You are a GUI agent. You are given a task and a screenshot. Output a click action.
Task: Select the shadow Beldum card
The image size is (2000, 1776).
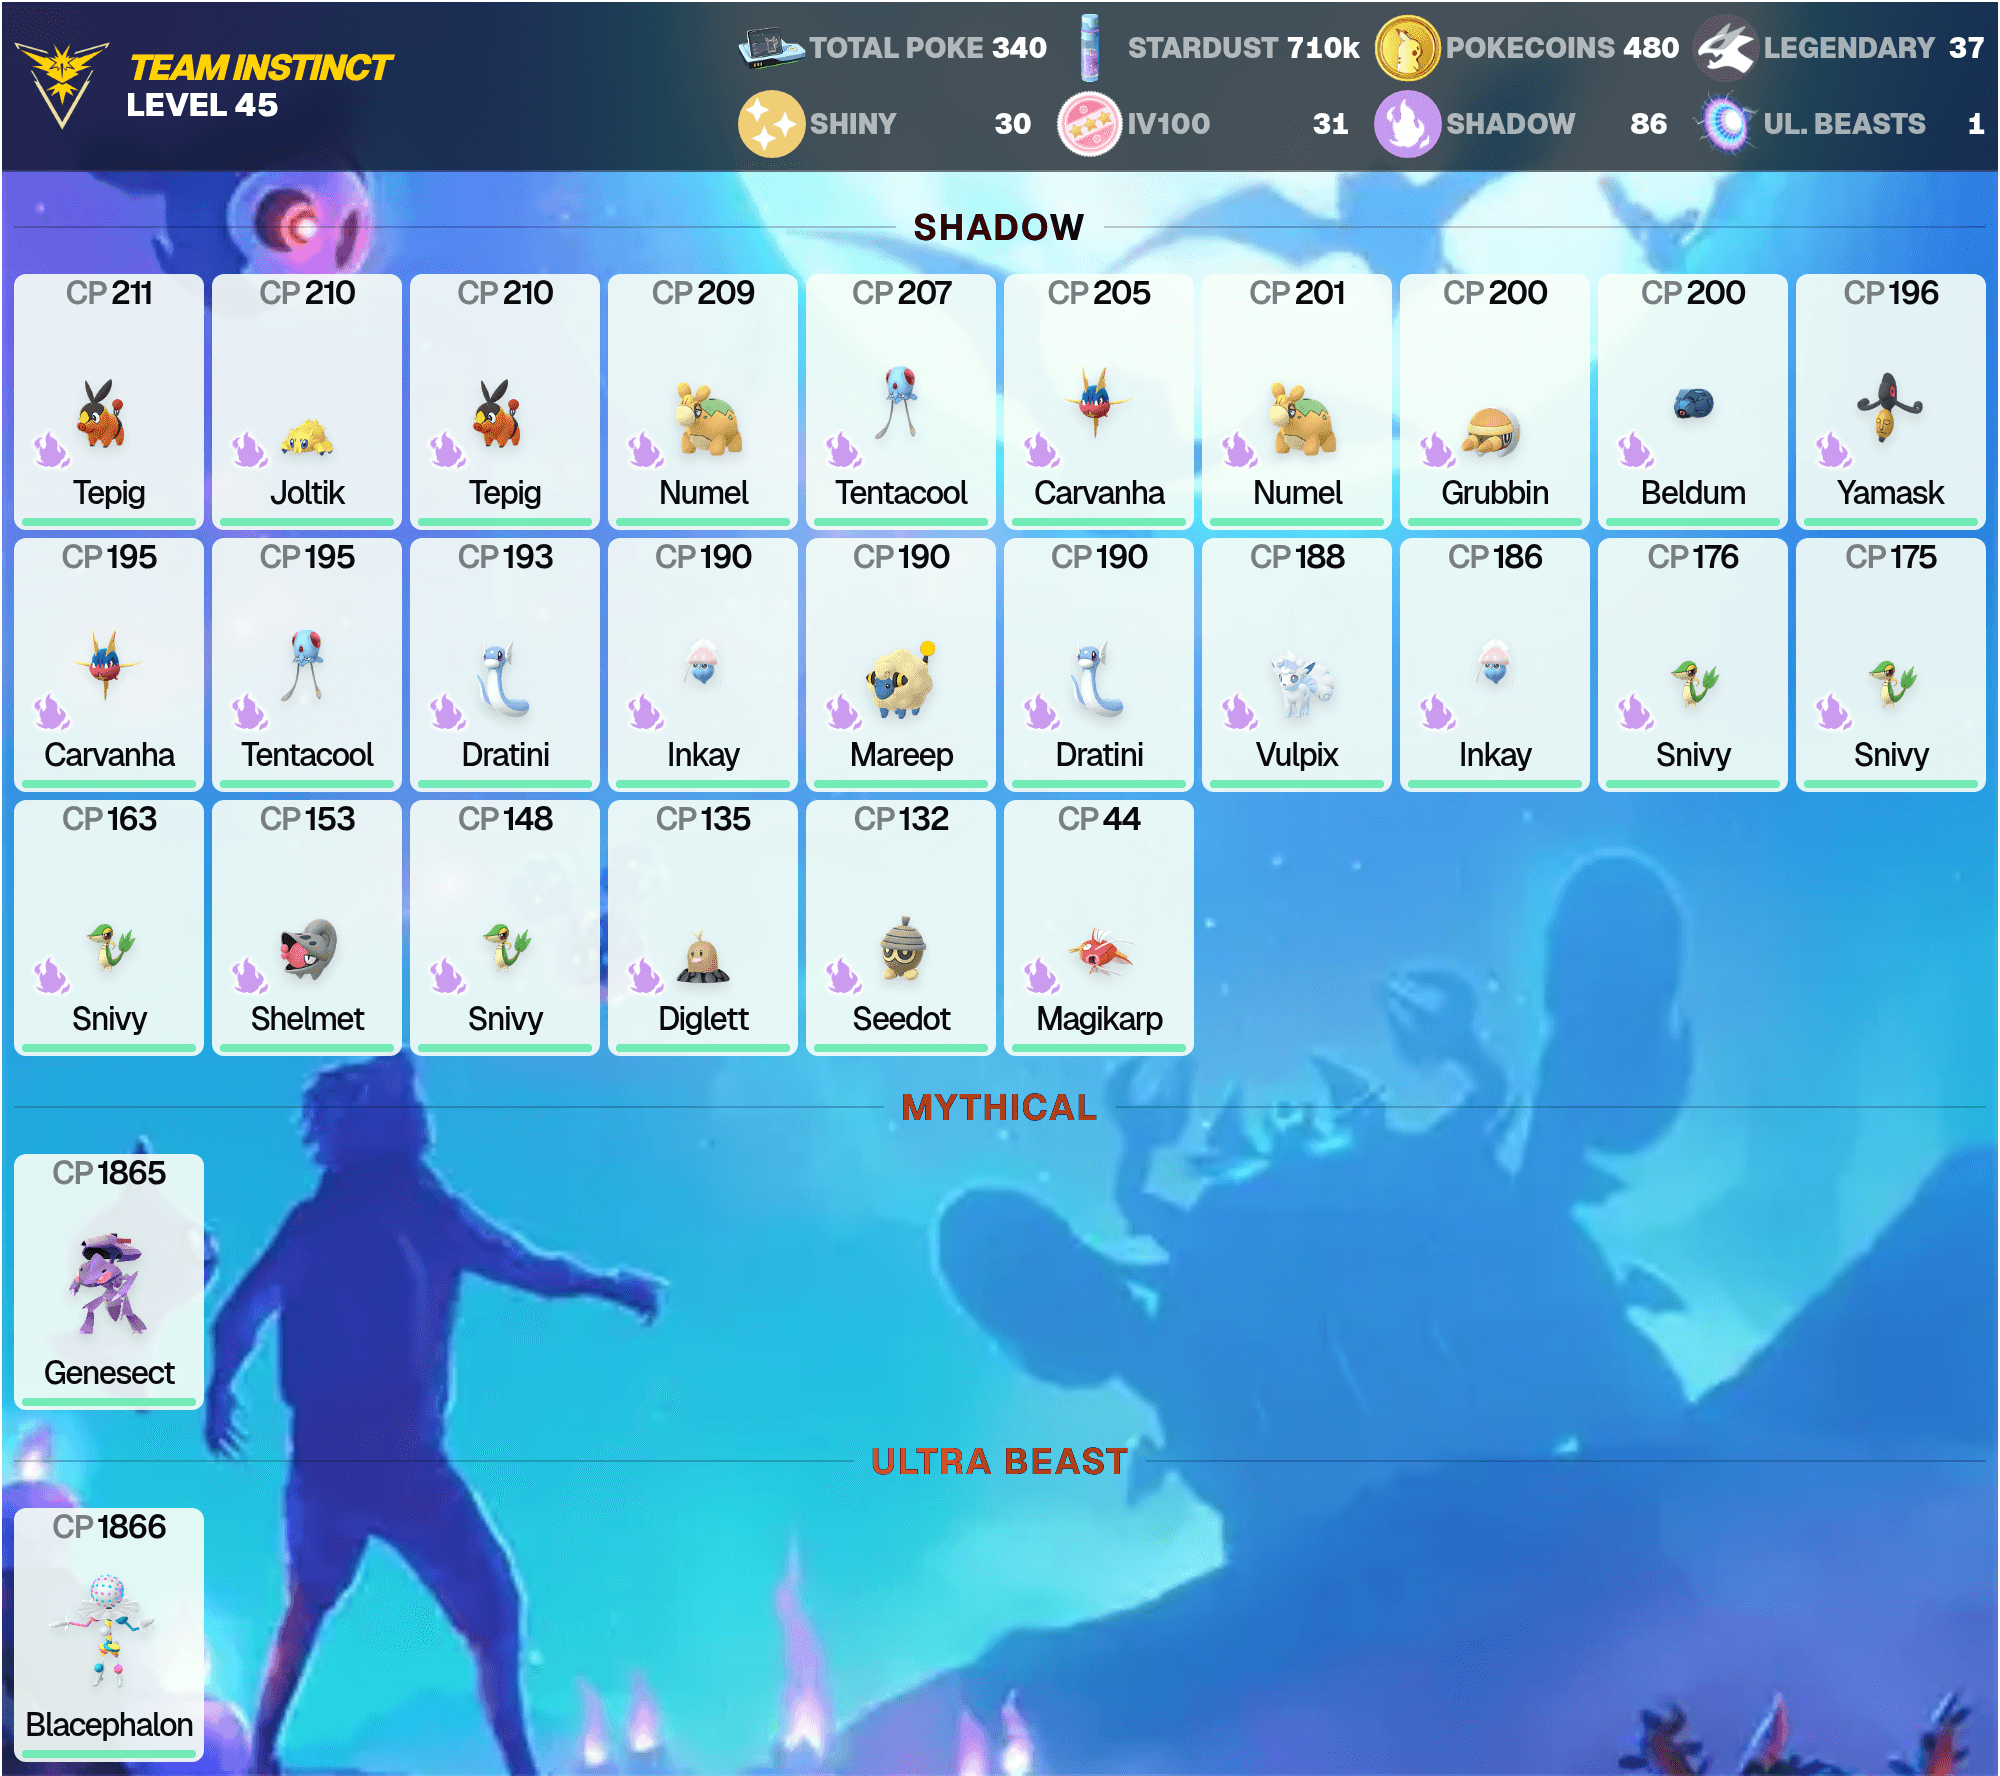[1693, 401]
